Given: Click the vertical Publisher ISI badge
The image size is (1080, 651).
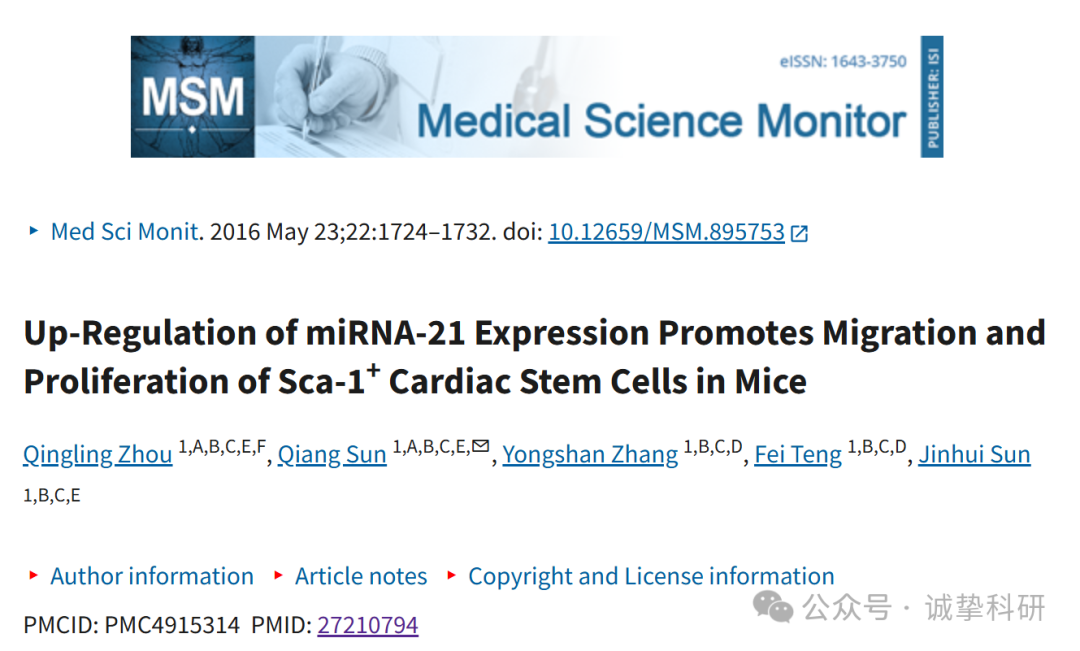Looking at the screenshot, I should click(x=932, y=96).
